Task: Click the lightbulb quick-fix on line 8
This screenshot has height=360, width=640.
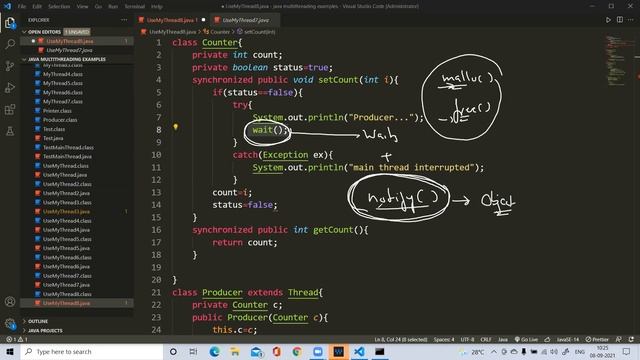Action: [x=176, y=127]
